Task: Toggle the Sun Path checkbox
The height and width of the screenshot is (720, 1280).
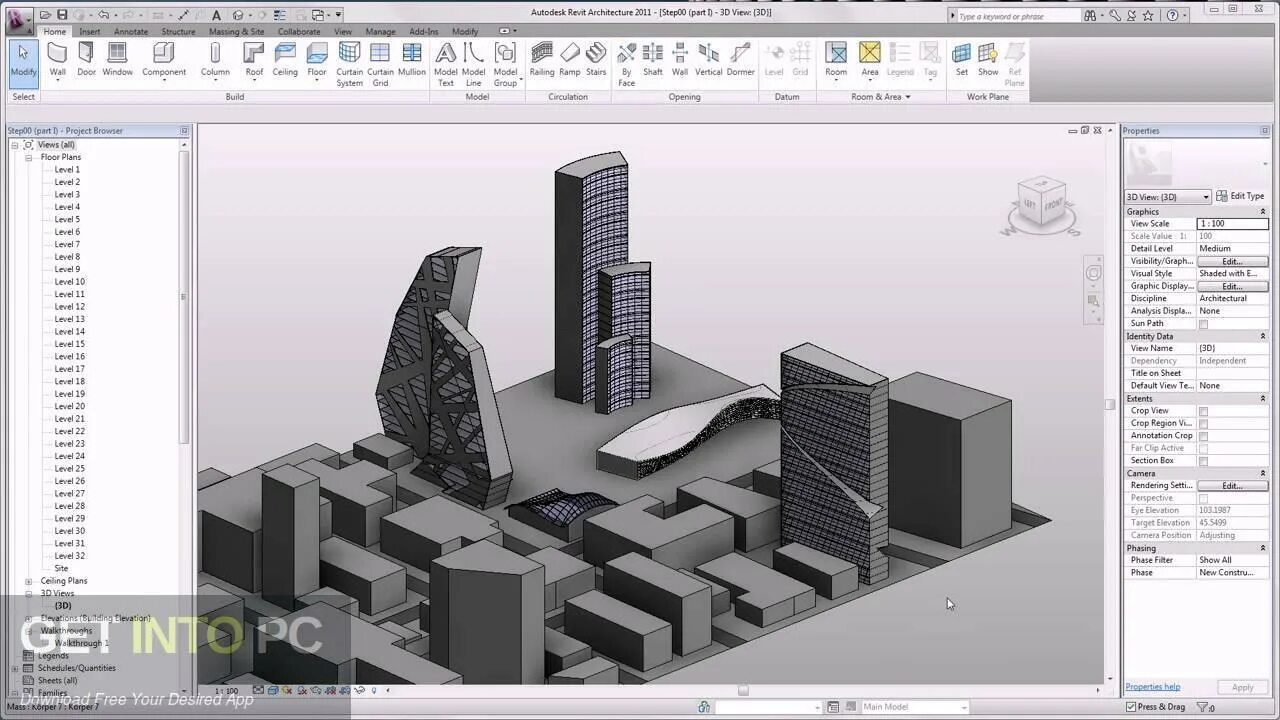Action: [x=1203, y=324]
